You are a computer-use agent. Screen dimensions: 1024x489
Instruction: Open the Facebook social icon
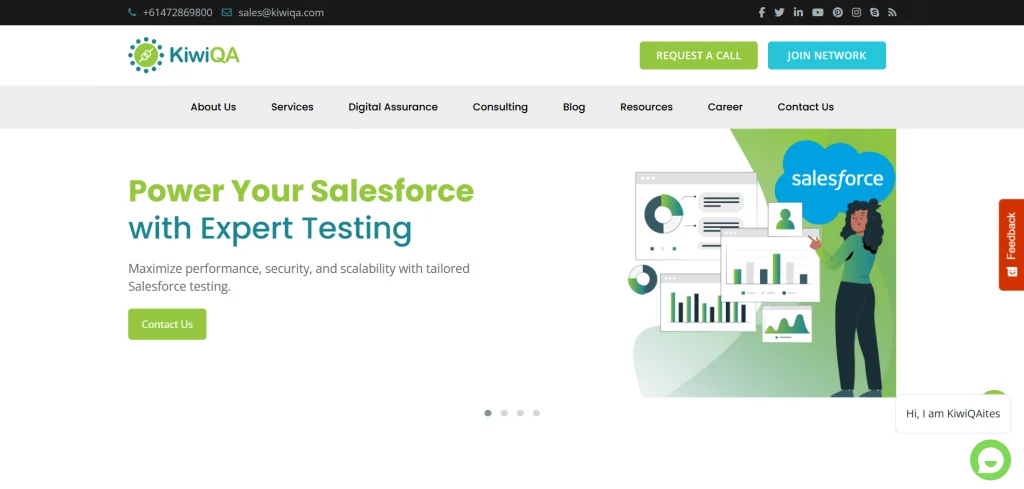[762, 13]
